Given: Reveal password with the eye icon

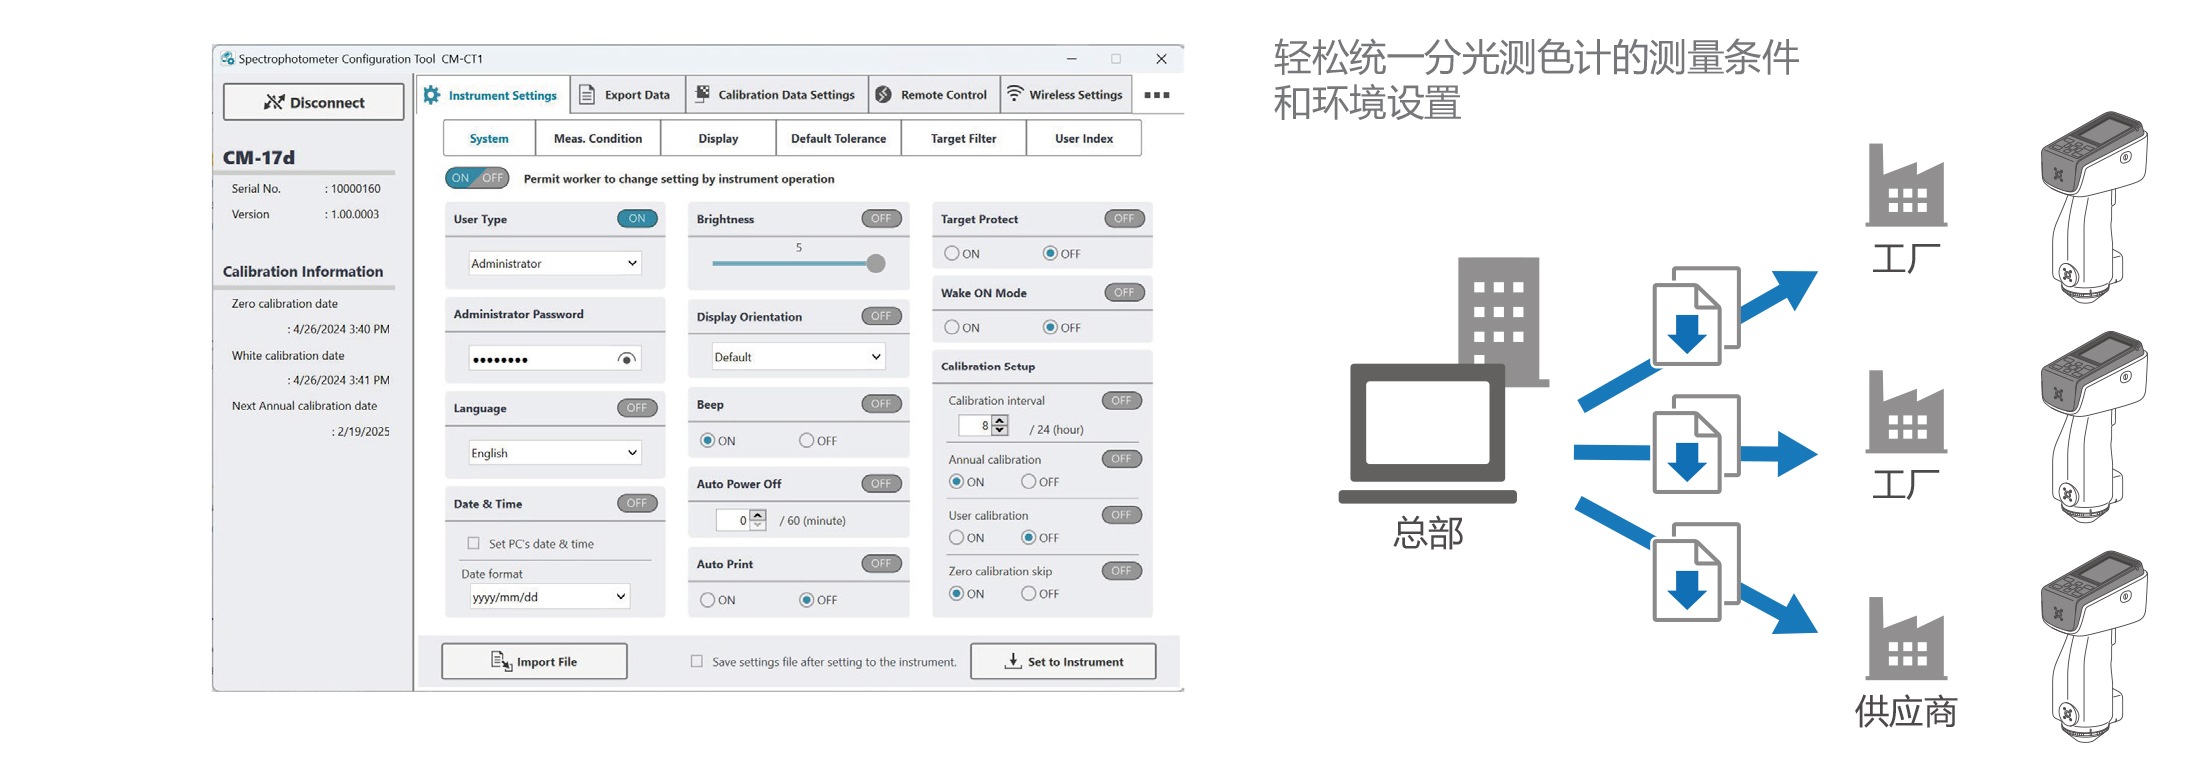Looking at the screenshot, I should coord(627,359).
